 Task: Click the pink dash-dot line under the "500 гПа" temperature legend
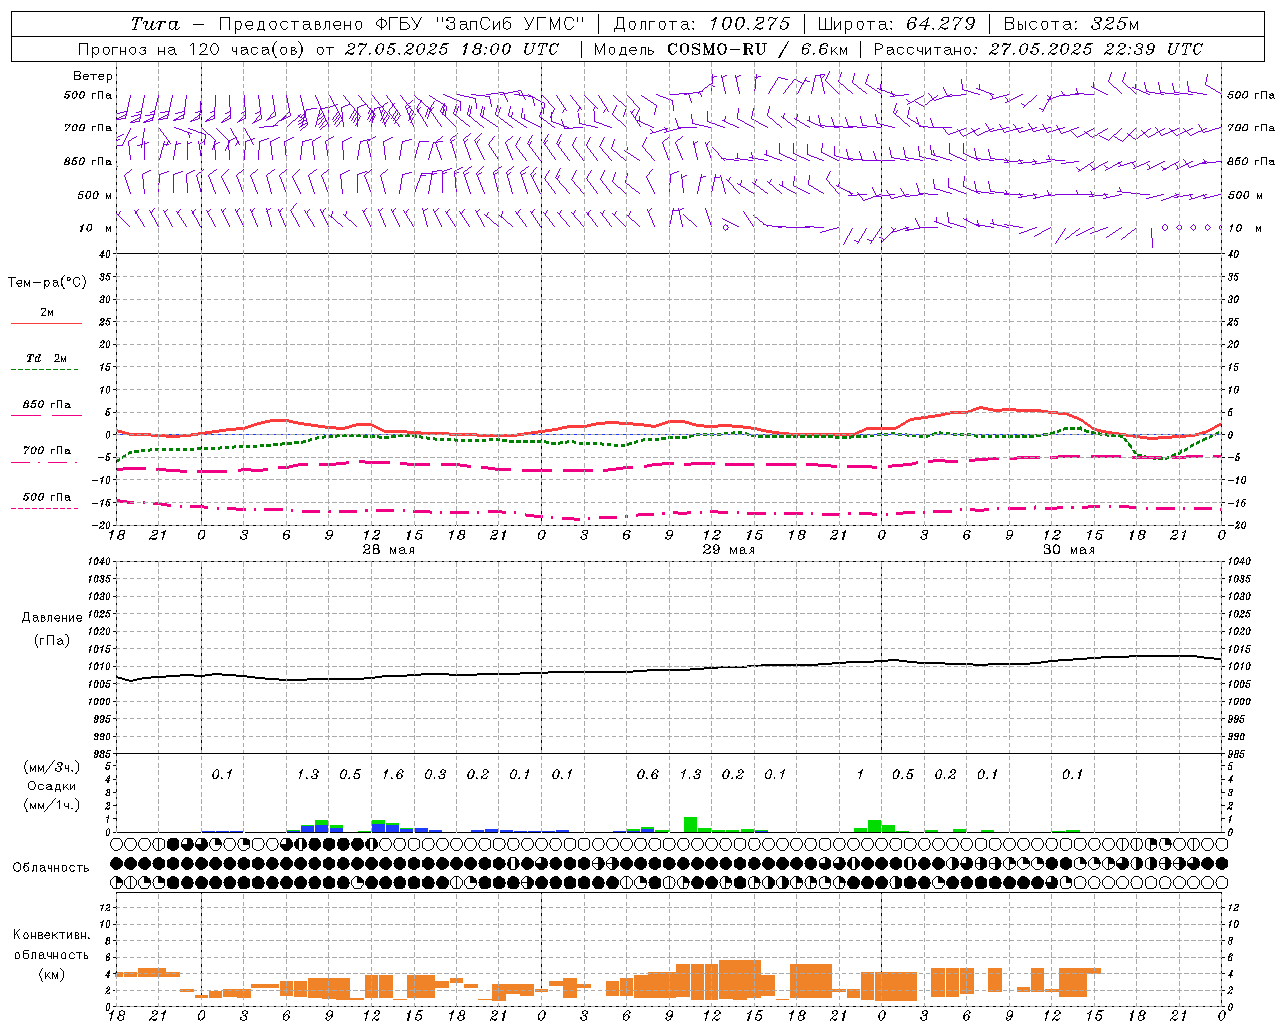[x=46, y=508]
